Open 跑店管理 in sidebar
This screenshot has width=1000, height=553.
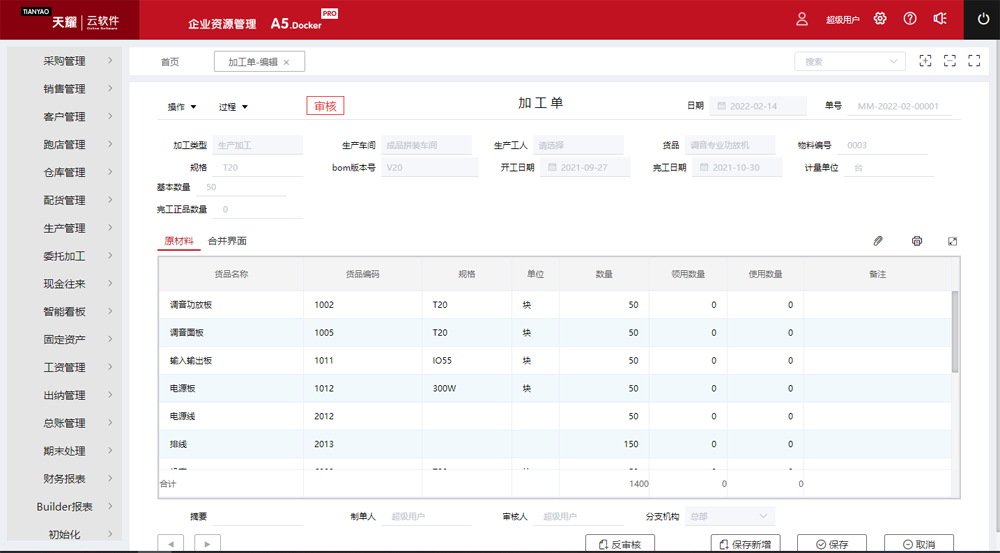point(64,144)
